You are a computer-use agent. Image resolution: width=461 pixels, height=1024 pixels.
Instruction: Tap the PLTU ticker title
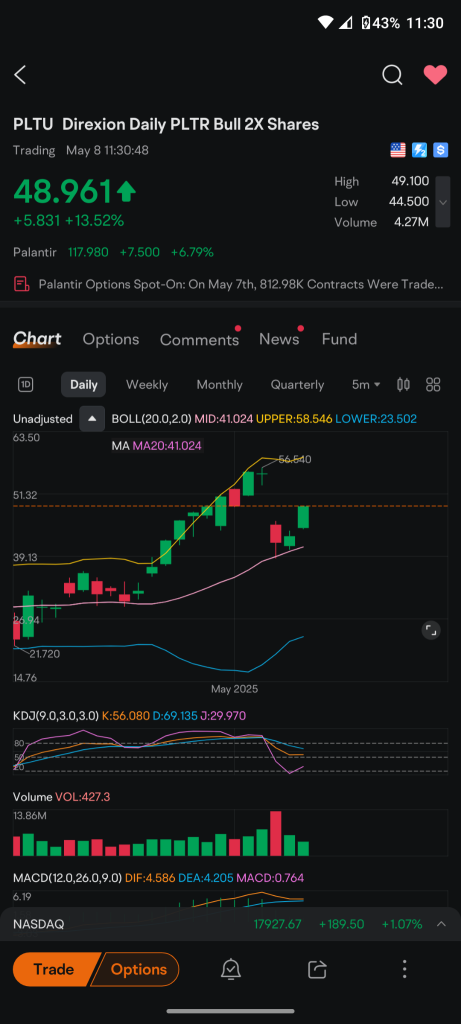pos(33,124)
